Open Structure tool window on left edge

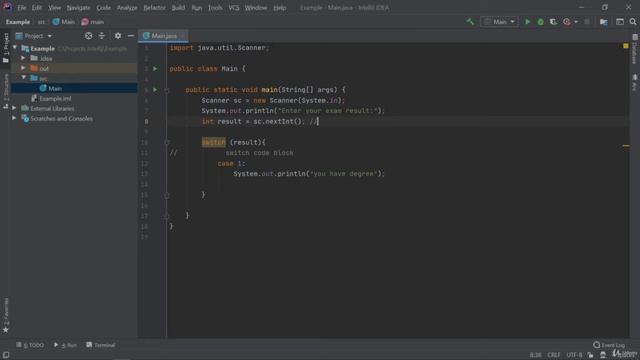click(6, 91)
